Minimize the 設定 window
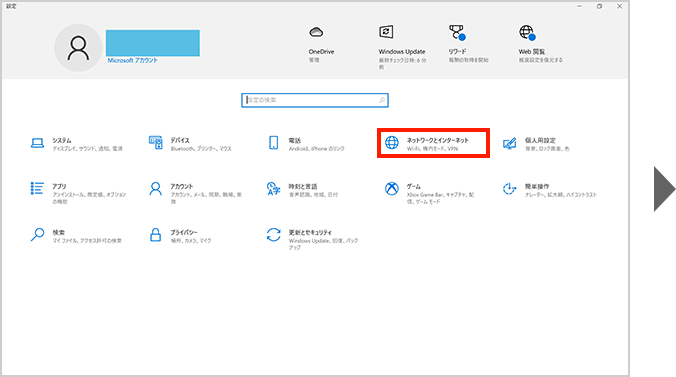 click(x=579, y=6)
